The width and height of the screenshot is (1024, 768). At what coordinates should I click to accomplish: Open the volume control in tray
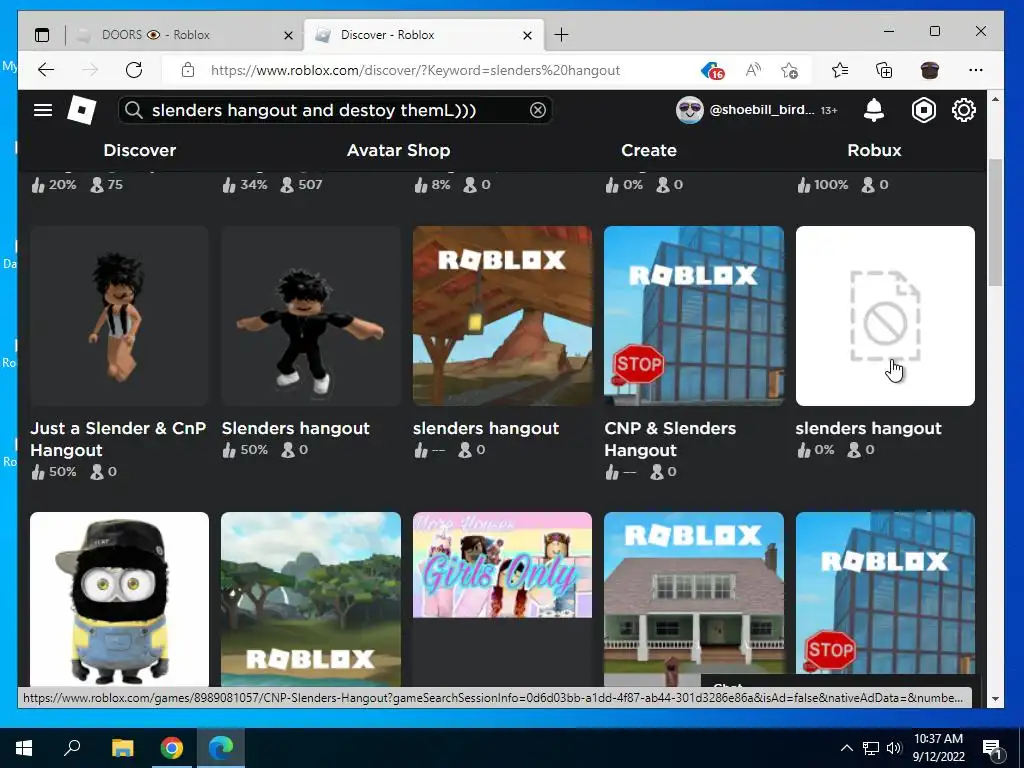point(894,748)
